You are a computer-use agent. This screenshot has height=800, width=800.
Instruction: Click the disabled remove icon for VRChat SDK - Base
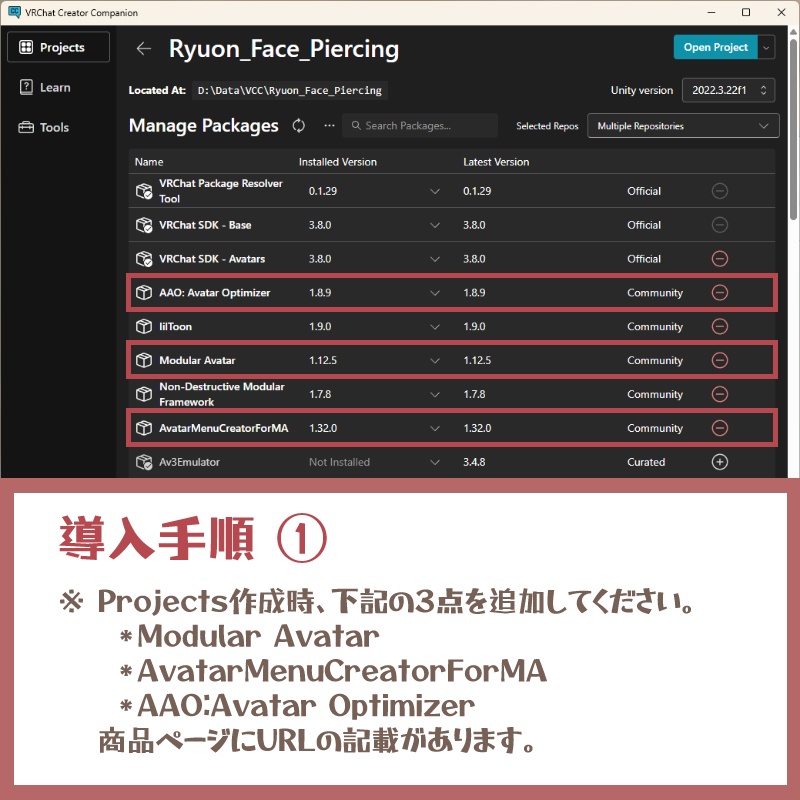[x=719, y=225]
